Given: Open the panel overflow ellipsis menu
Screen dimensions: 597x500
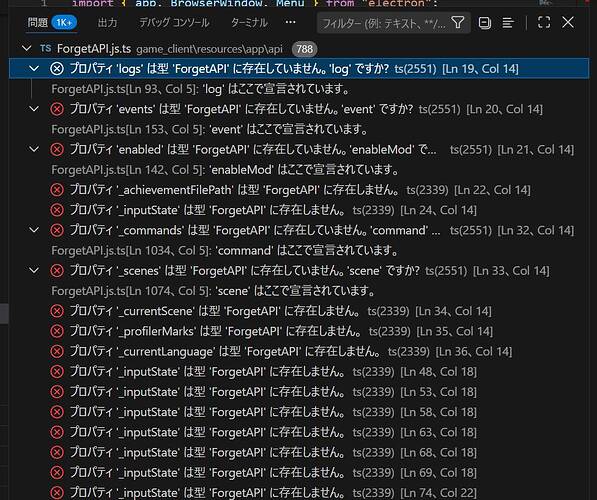Looking at the screenshot, I should (x=290, y=22).
